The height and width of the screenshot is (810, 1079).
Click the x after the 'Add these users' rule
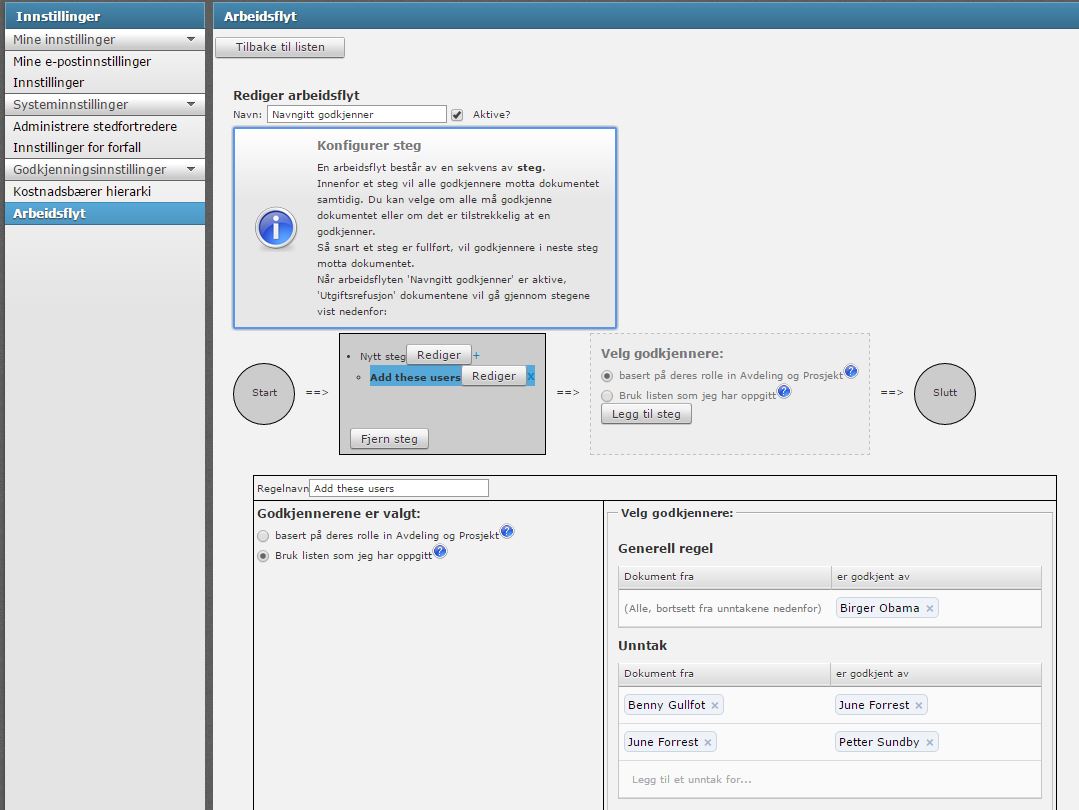[531, 377]
